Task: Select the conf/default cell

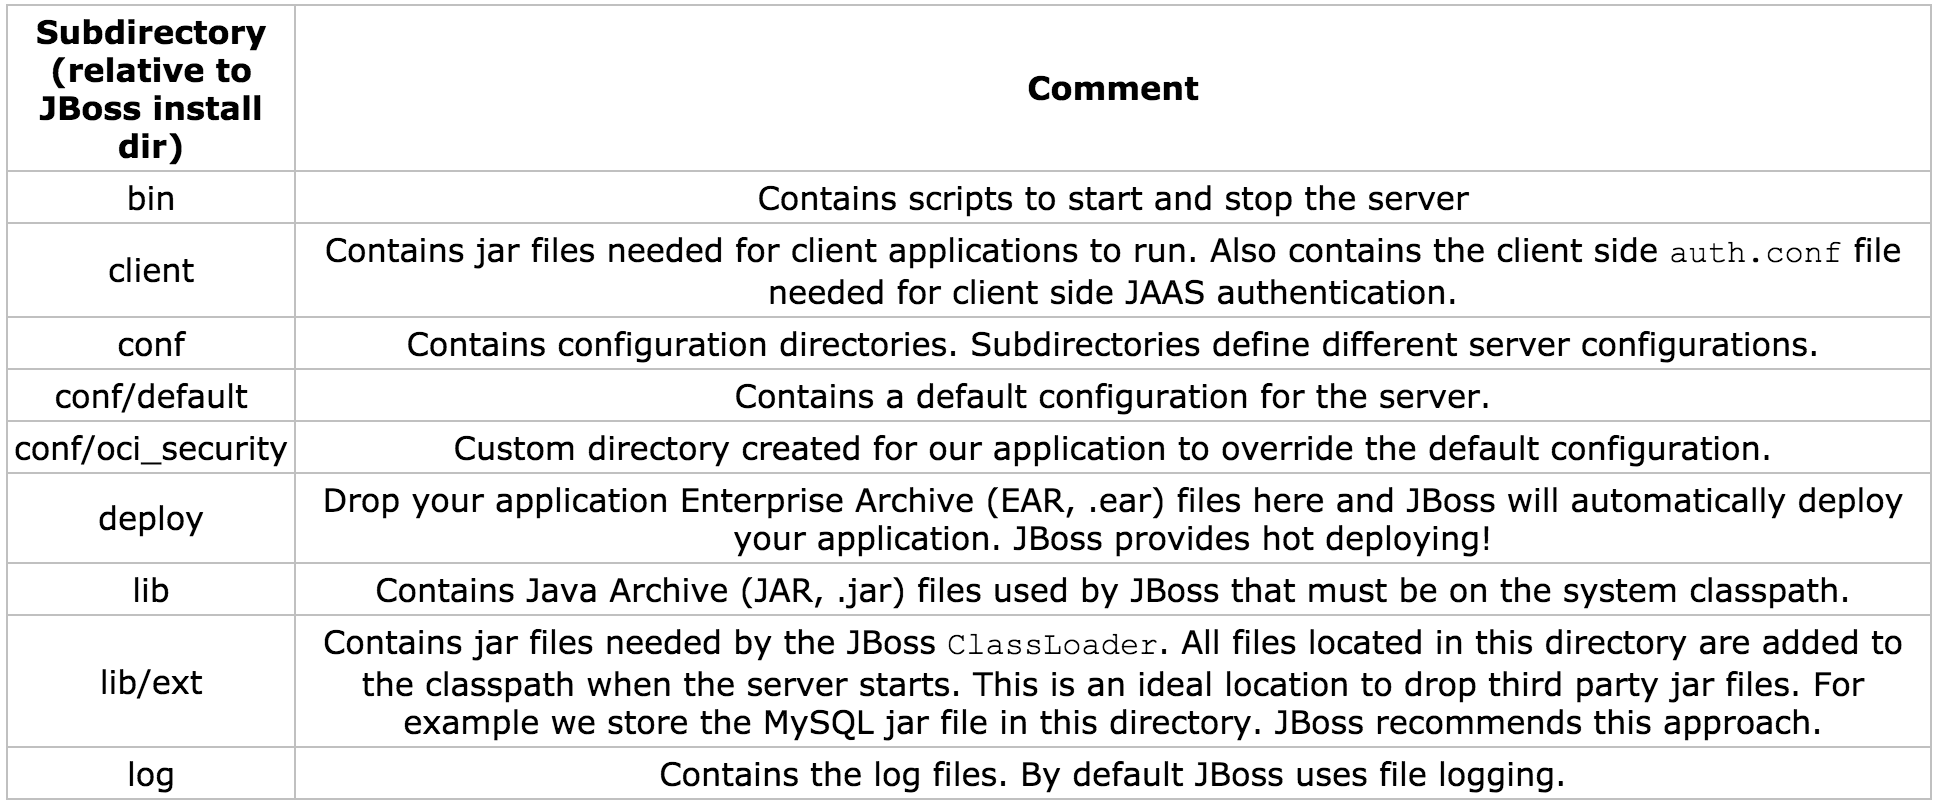Action: click(x=151, y=396)
